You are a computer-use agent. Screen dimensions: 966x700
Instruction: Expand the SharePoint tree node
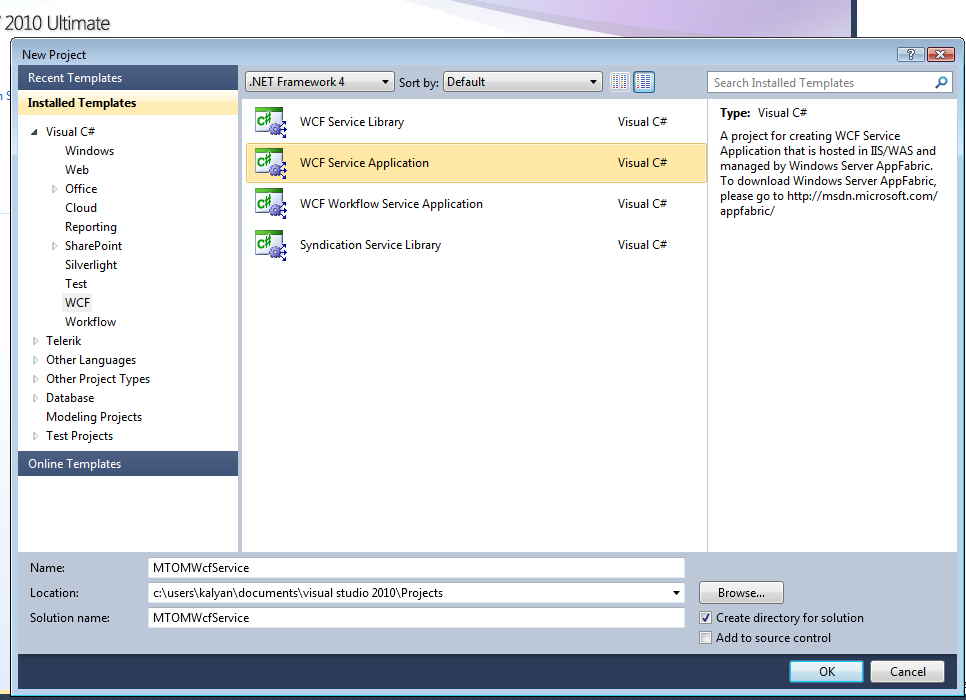pos(54,246)
